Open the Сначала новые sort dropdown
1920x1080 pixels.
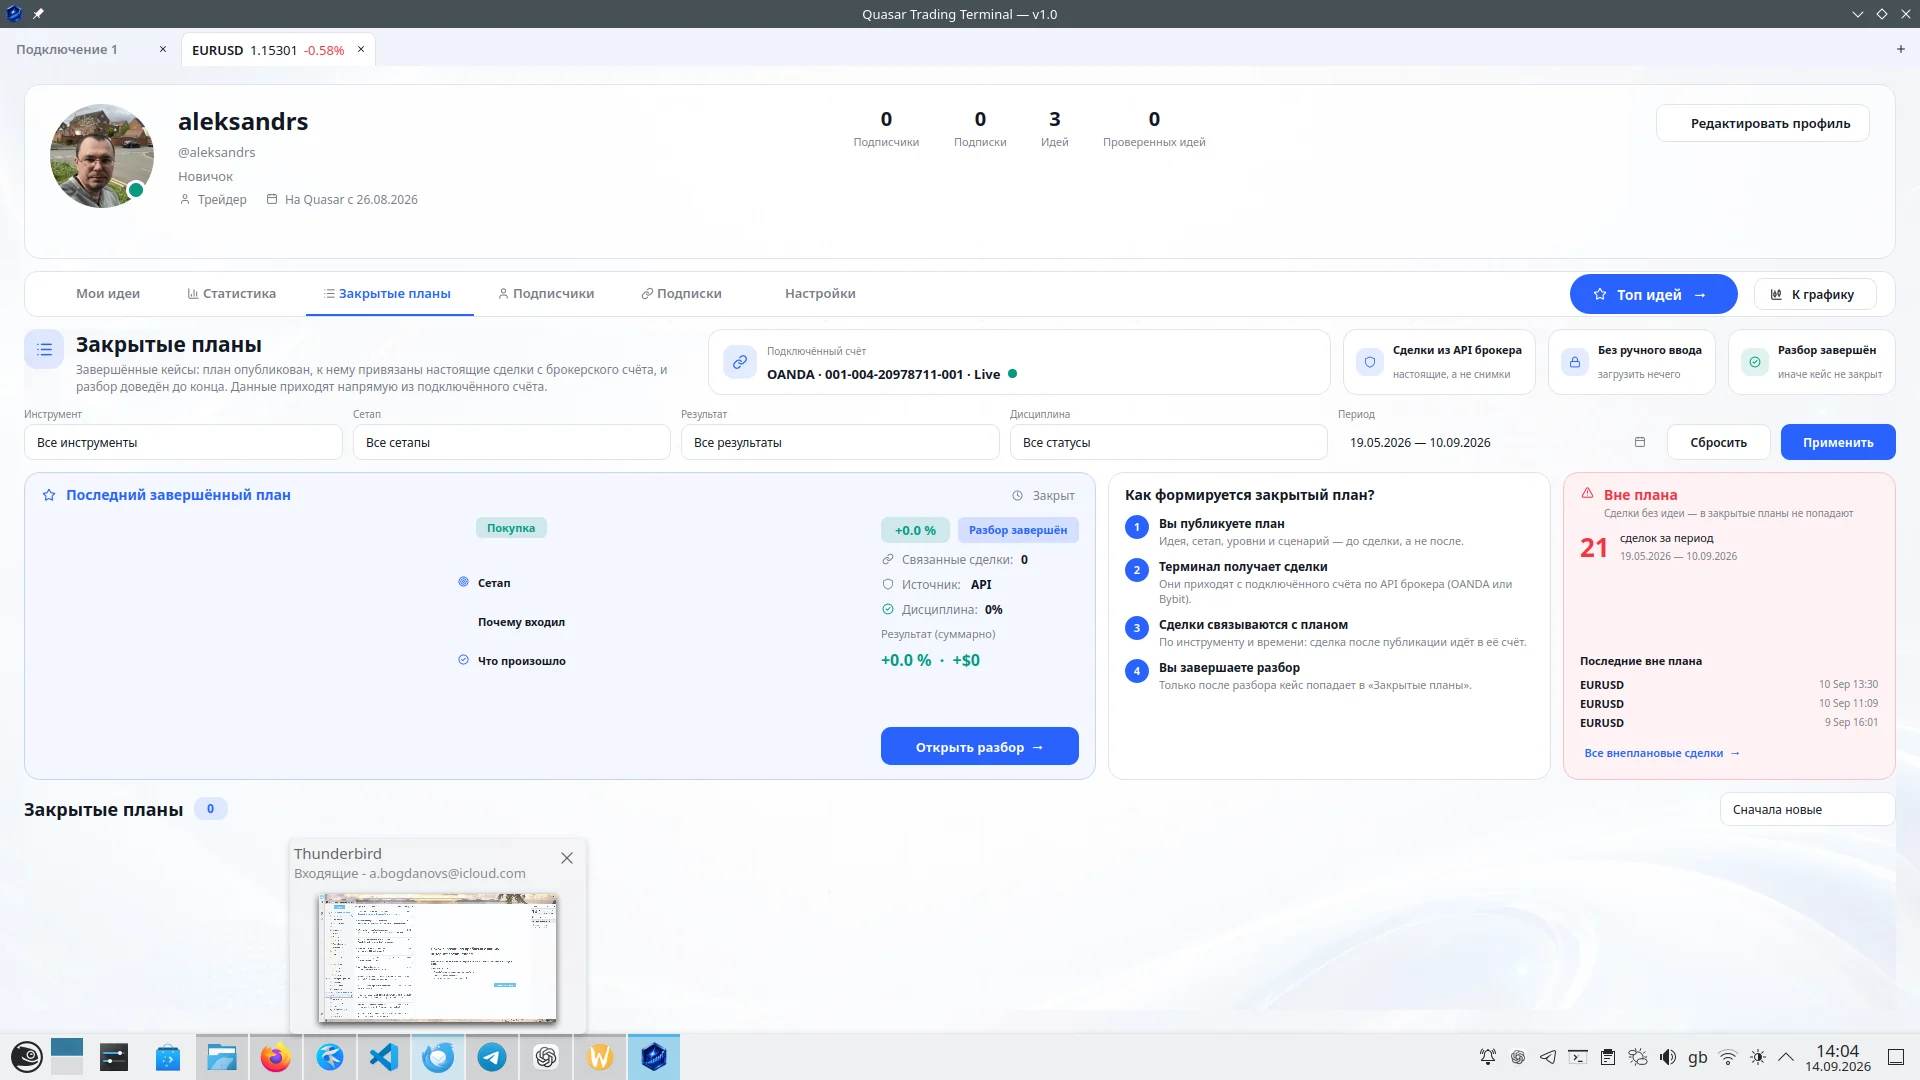[1807, 810]
